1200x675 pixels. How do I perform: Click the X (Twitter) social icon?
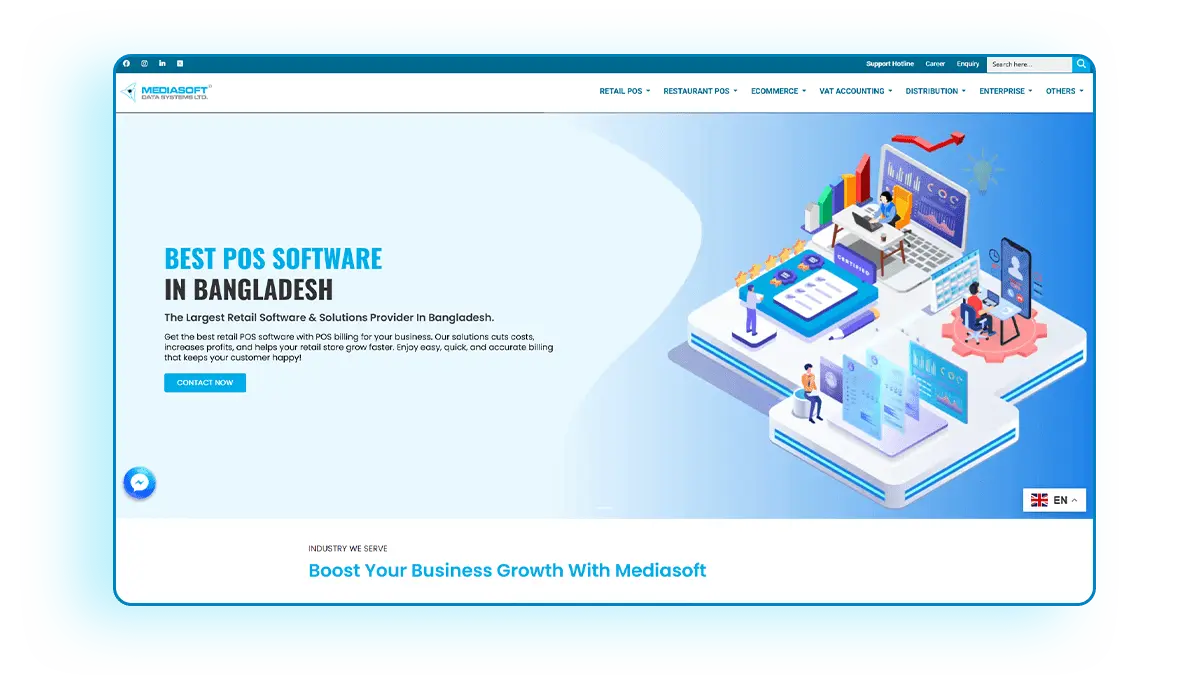tap(180, 64)
